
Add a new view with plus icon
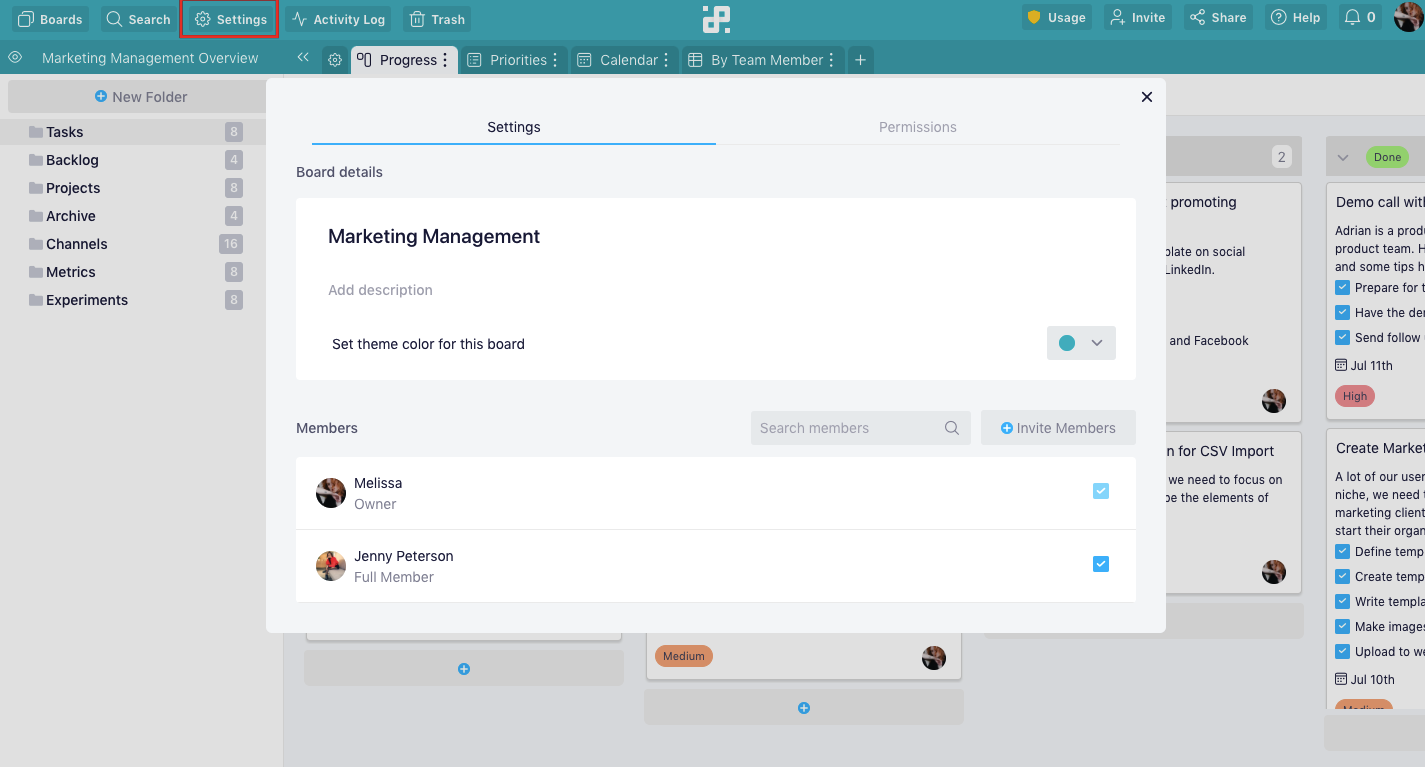click(860, 60)
